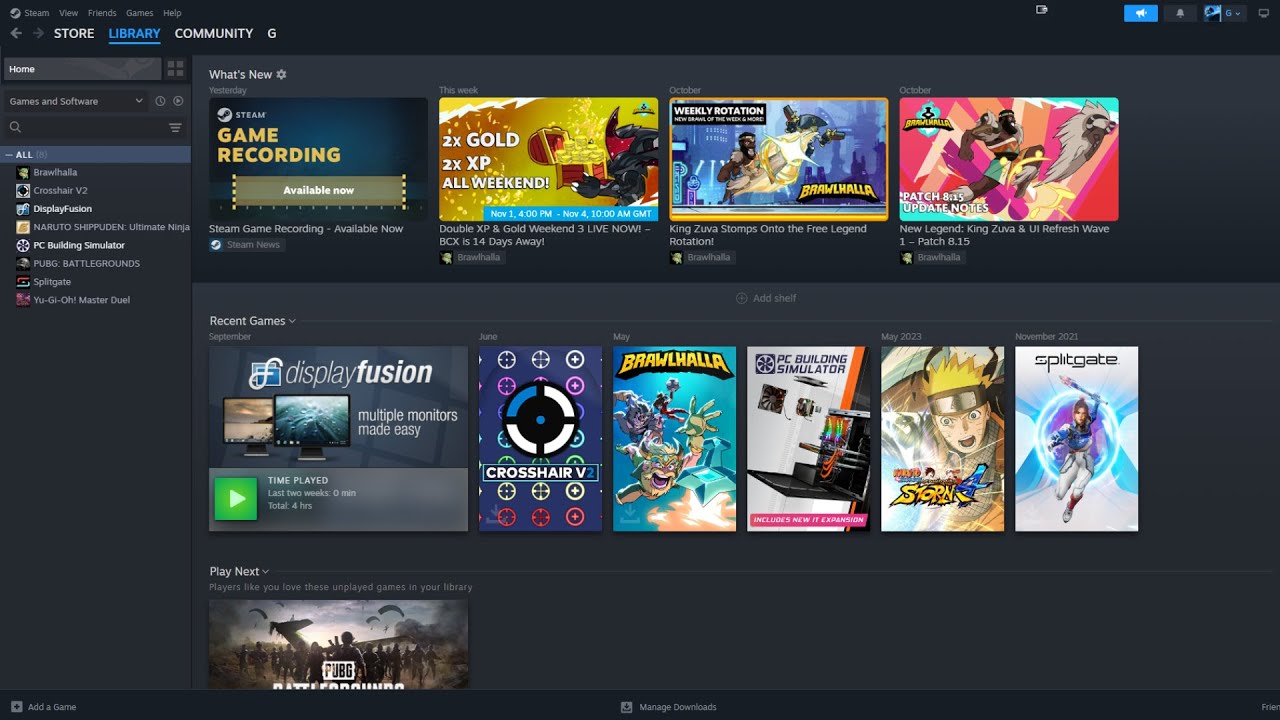Viewport: 1280px width, 720px height.
Task: Click the announcements megaphone button
Action: pyautogui.click(x=1141, y=13)
